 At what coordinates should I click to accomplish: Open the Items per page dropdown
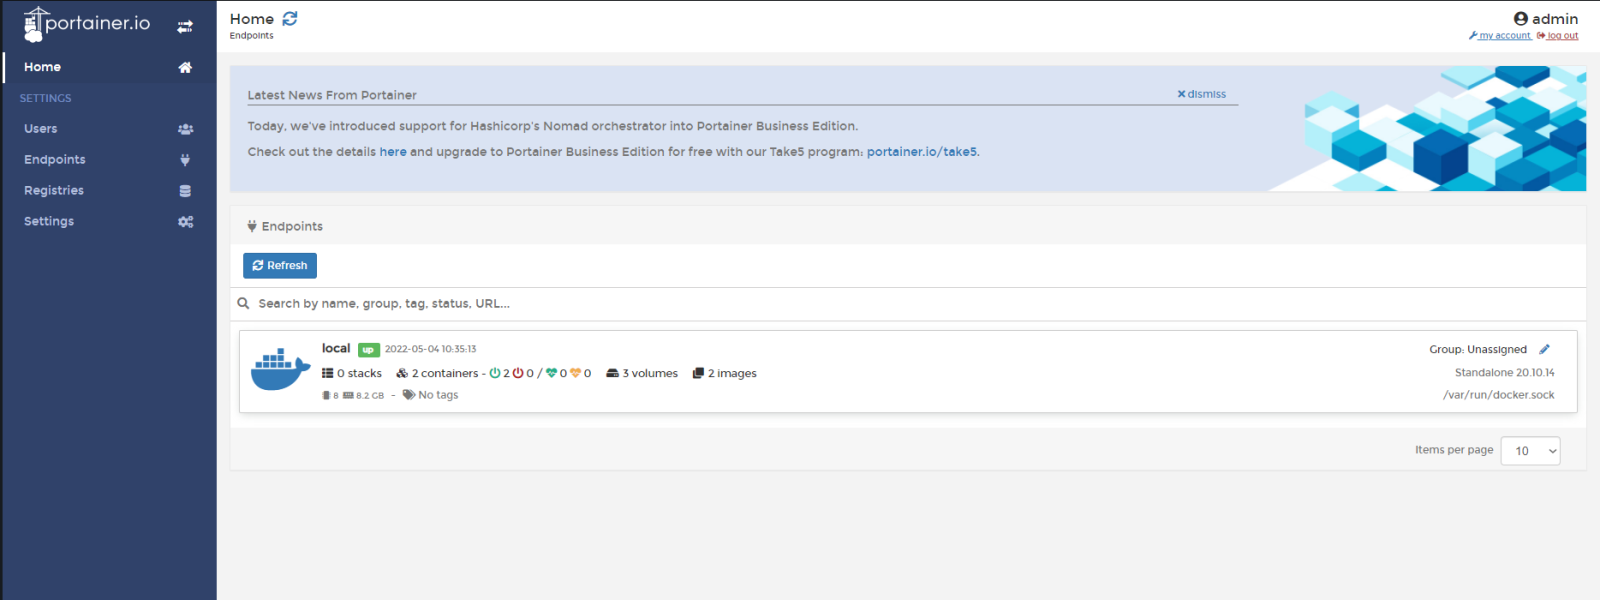(1530, 451)
